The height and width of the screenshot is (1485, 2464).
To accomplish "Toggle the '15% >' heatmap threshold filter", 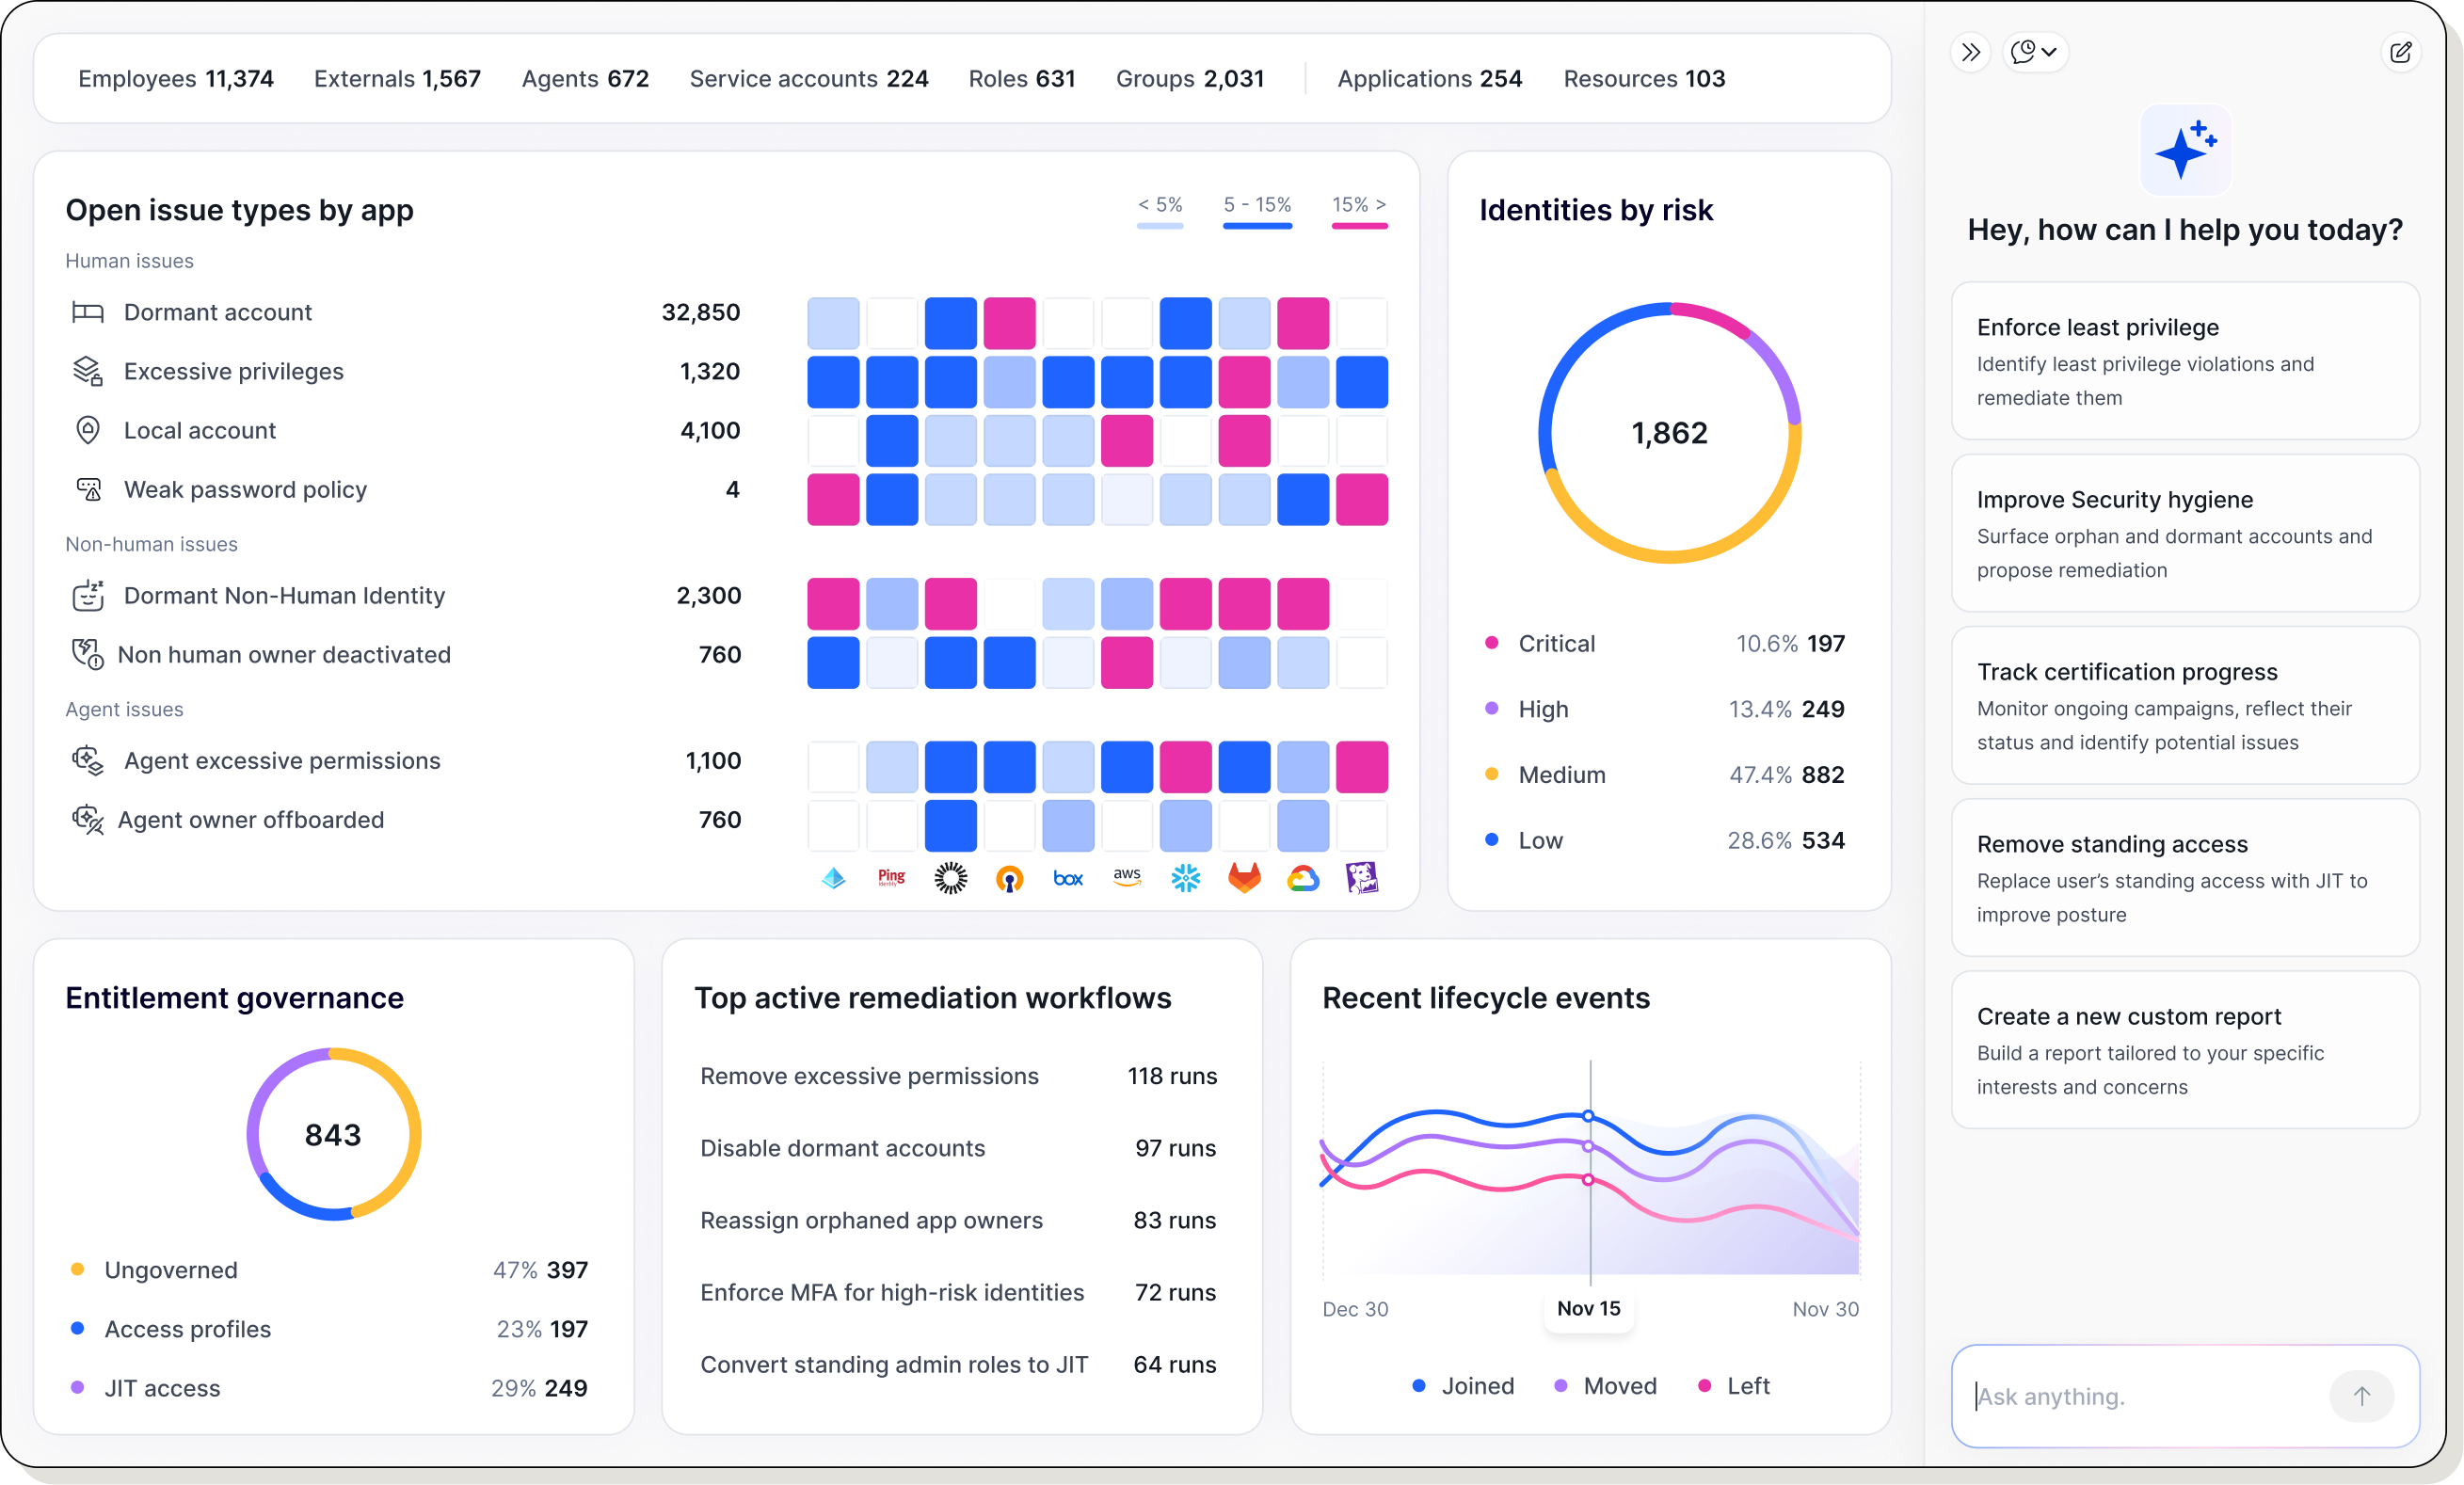I will (x=1358, y=205).
